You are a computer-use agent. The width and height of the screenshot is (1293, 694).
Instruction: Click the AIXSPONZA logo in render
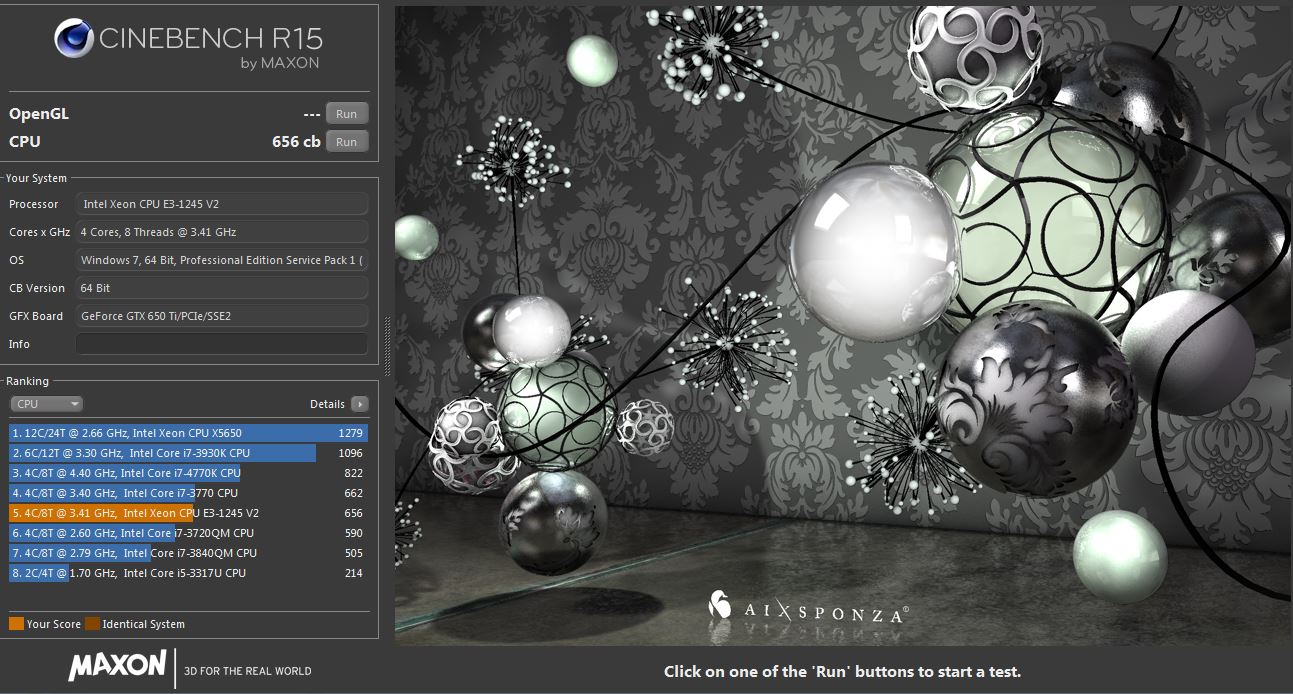tap(808, 607)
